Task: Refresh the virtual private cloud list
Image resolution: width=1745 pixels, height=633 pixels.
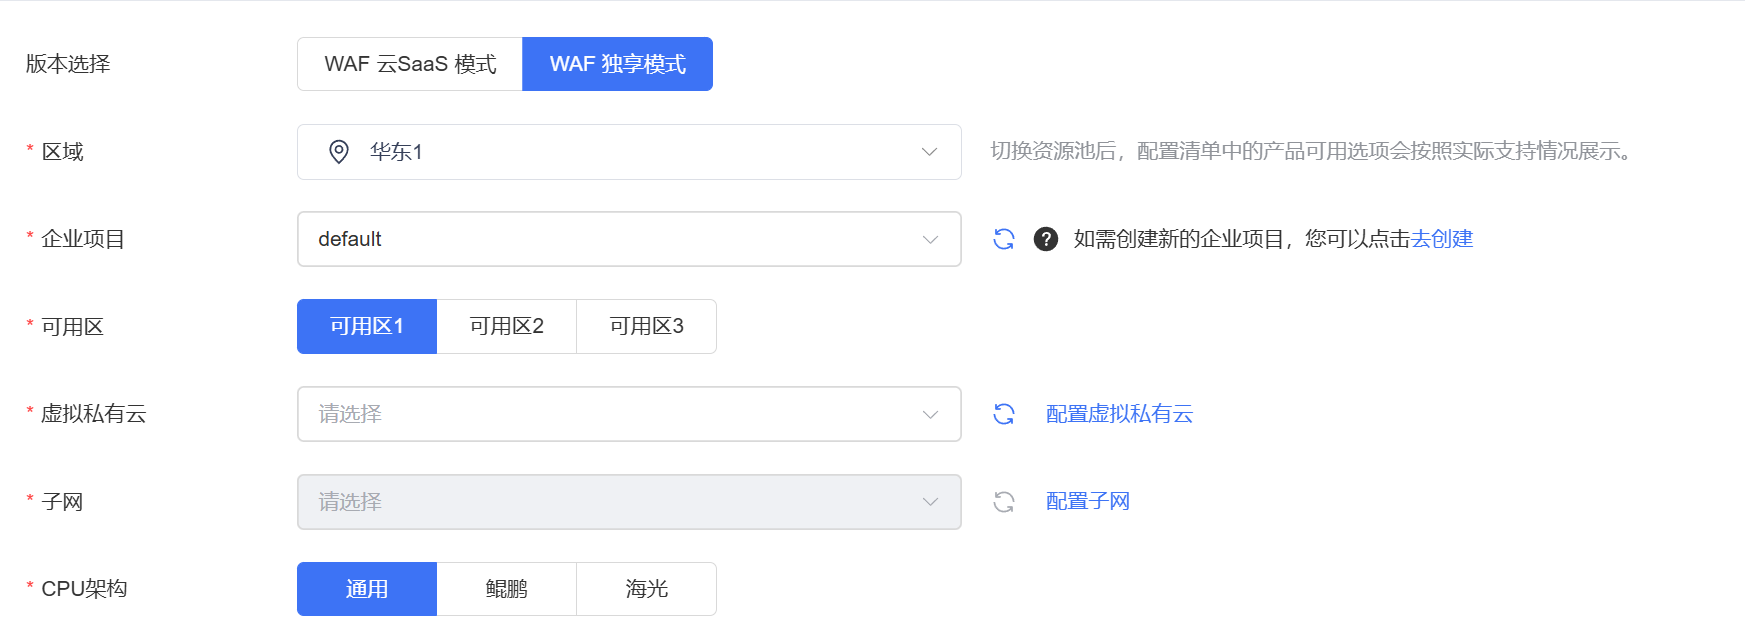Action: point(1004,414)
